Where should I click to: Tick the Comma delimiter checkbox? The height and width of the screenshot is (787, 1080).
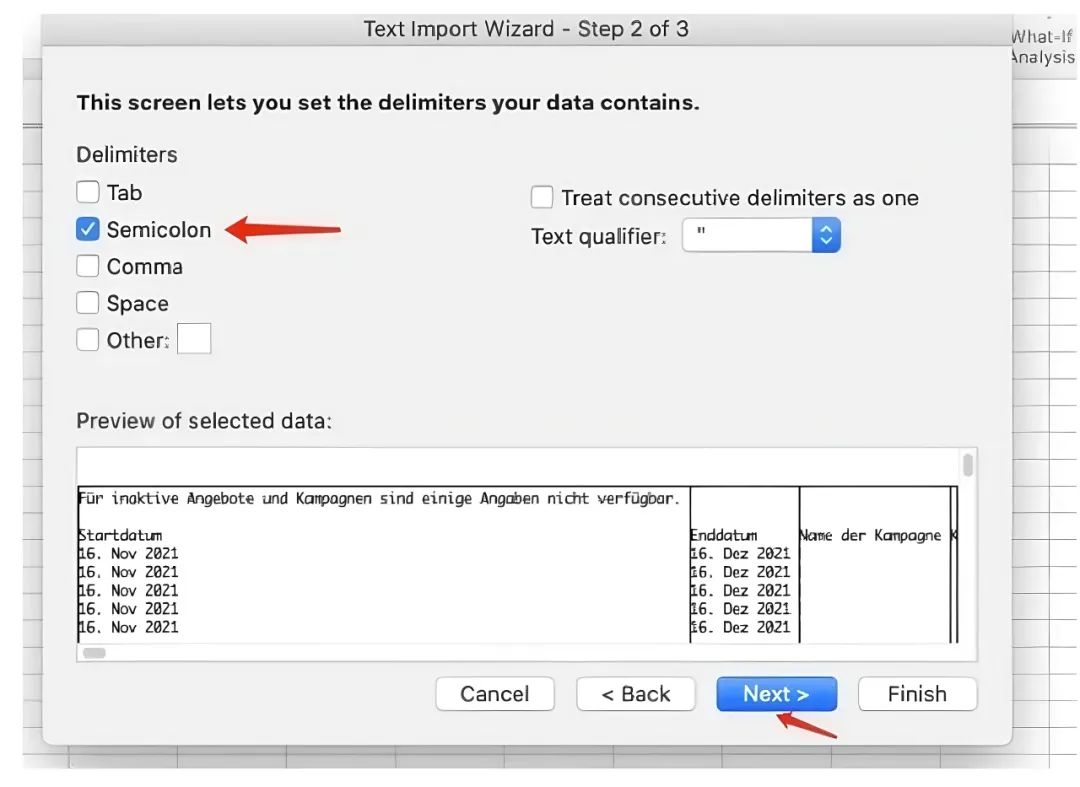click(88, 266)
